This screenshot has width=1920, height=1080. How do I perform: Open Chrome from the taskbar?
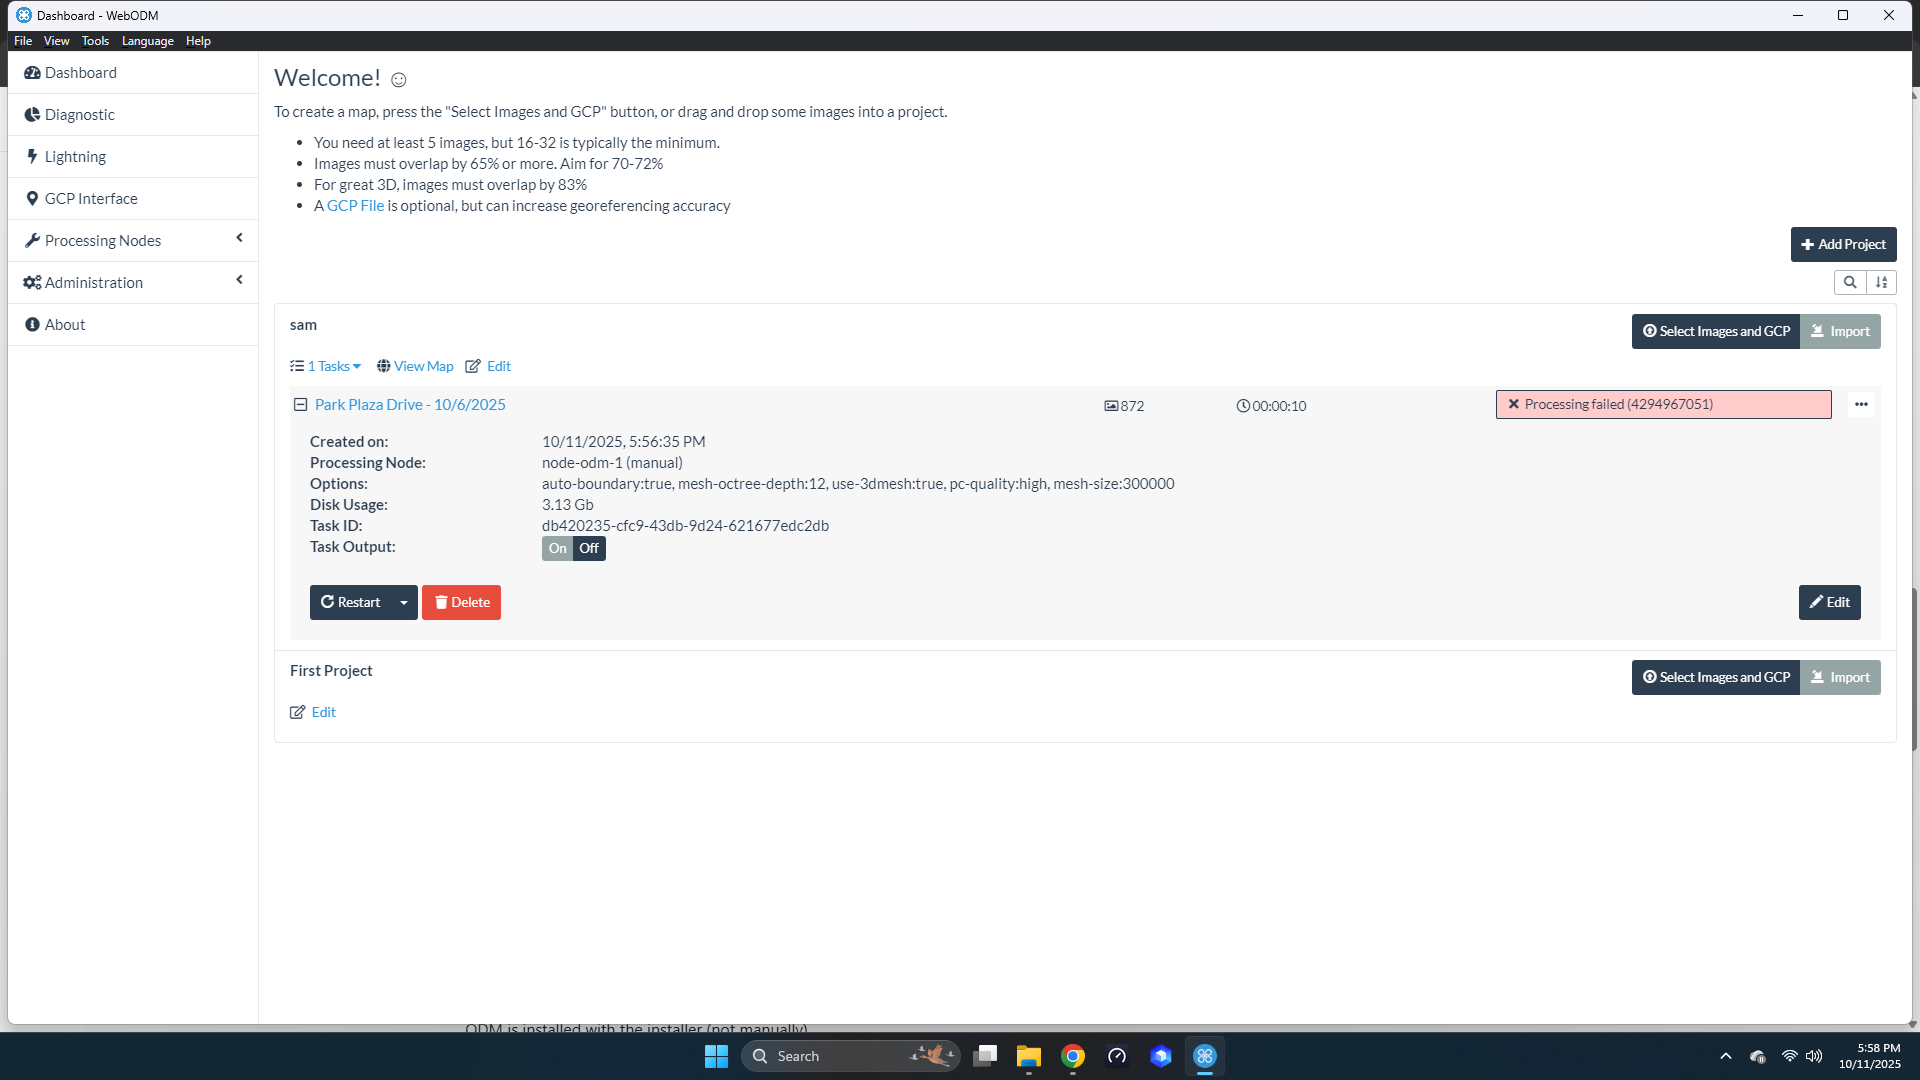(x=1072, y=1055)
